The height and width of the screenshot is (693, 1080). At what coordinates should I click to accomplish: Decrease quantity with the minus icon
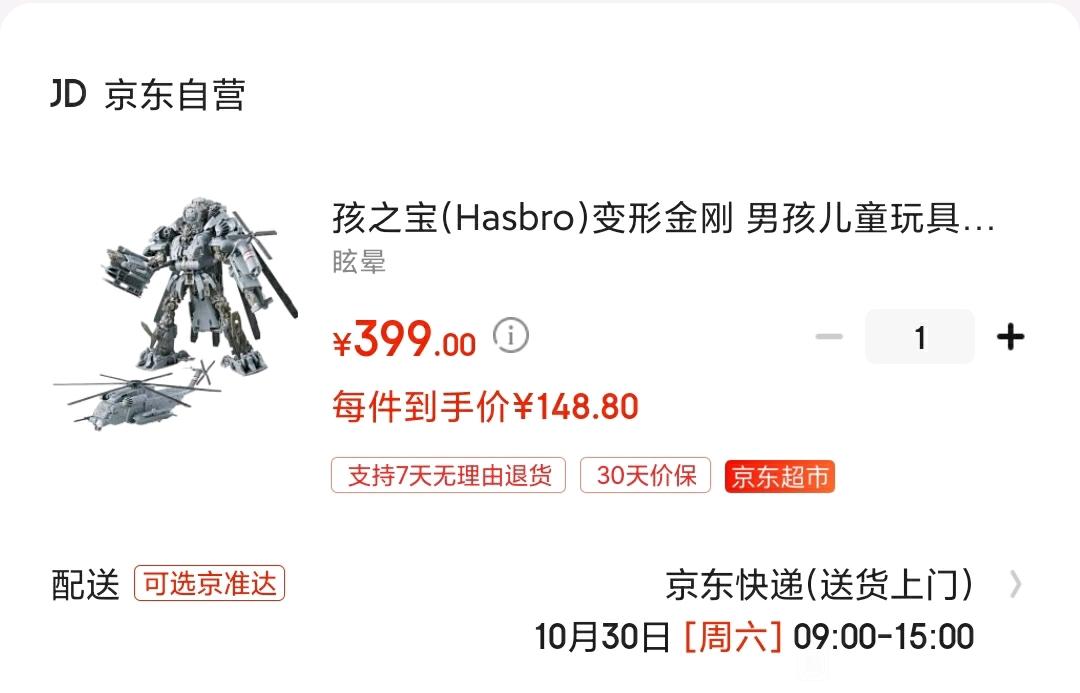tap(829, 337)
